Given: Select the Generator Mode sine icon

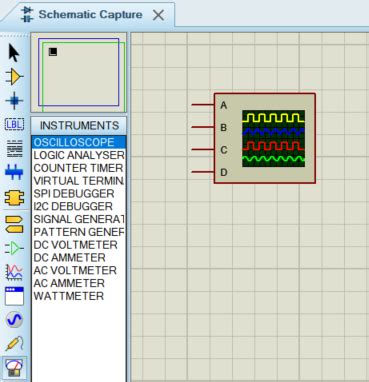Looking at the screenshot, I should point(14,320).
